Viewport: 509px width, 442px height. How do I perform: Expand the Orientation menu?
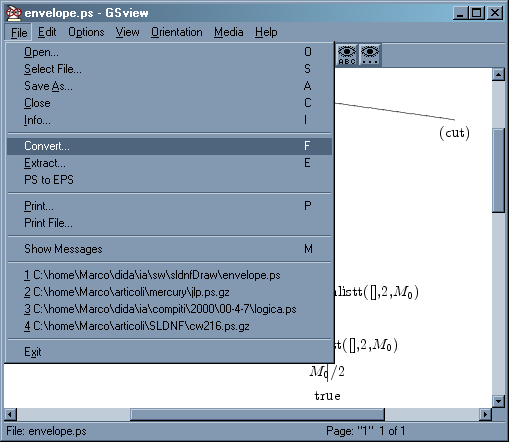pos(177,32)
